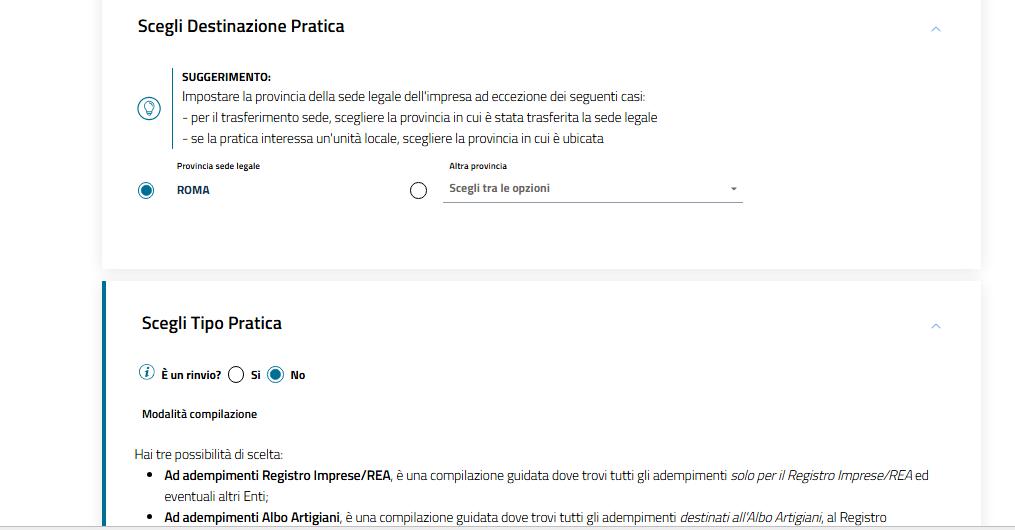Collapse the Scegli Destinazione Pratica section
Viewport: 1015px width, 530px height.
coord(936,29)
